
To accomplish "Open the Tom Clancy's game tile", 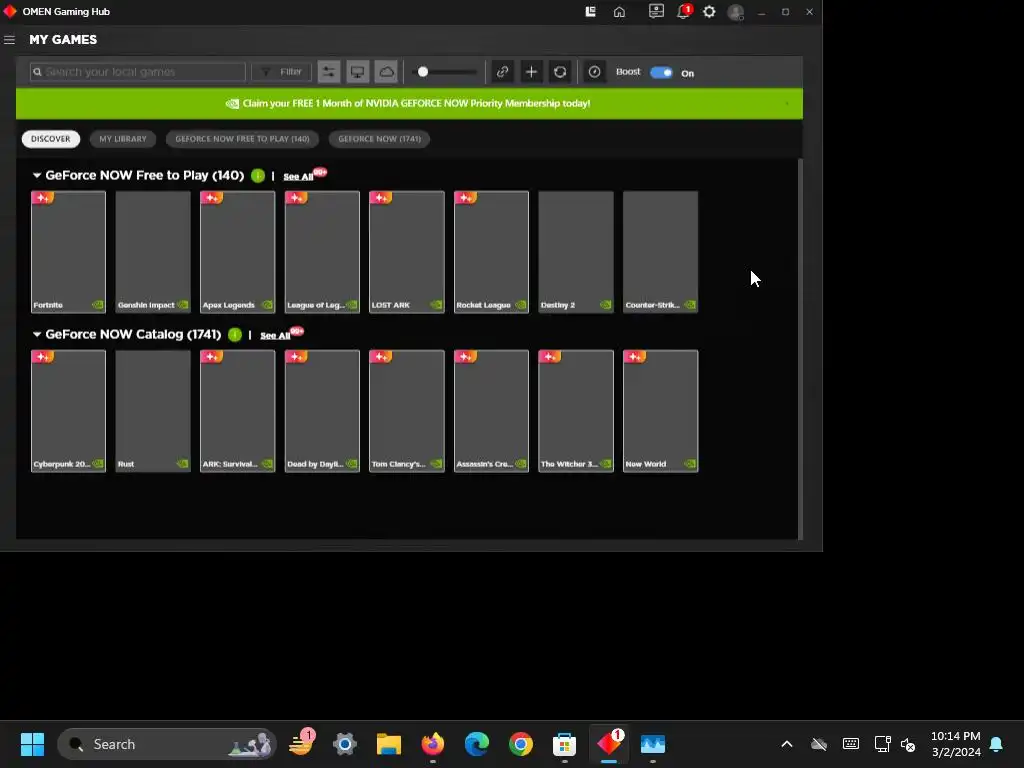I will (x=407, y=411).
